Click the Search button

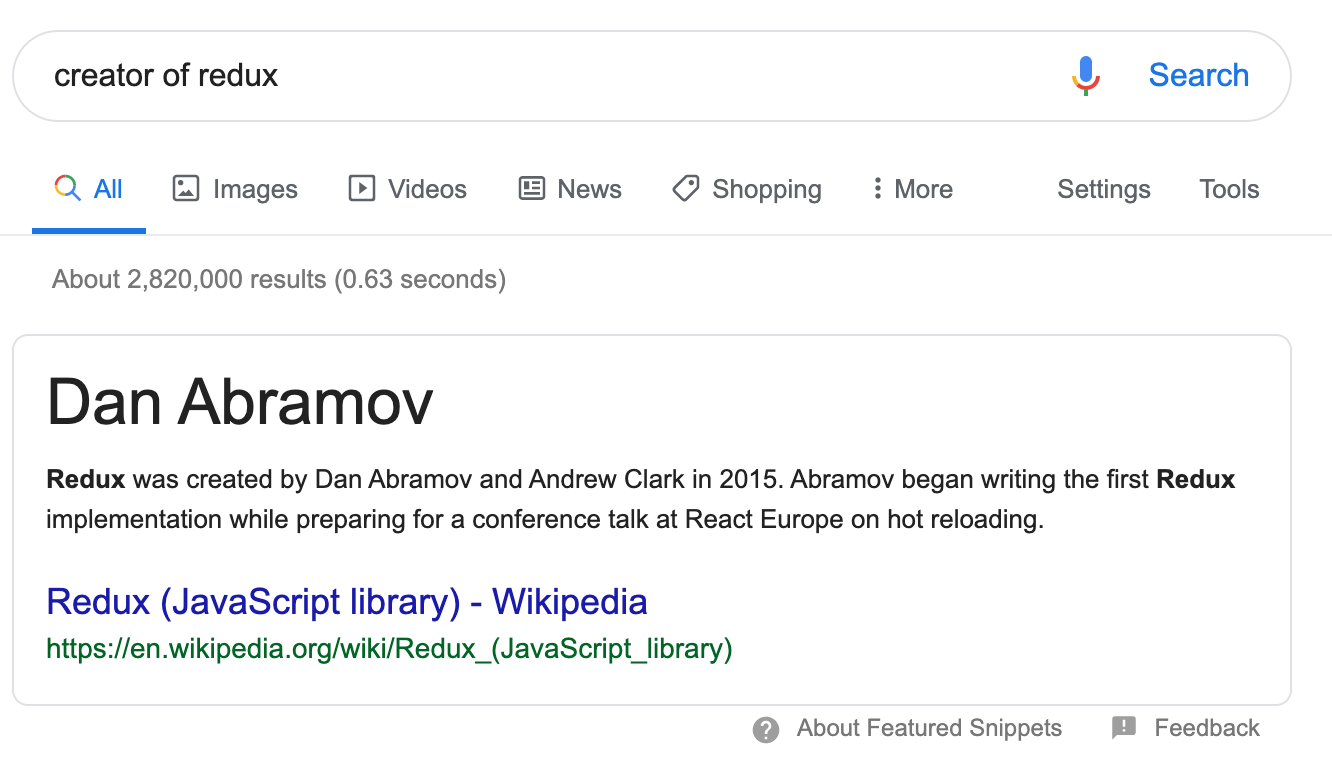[1198, 75]
